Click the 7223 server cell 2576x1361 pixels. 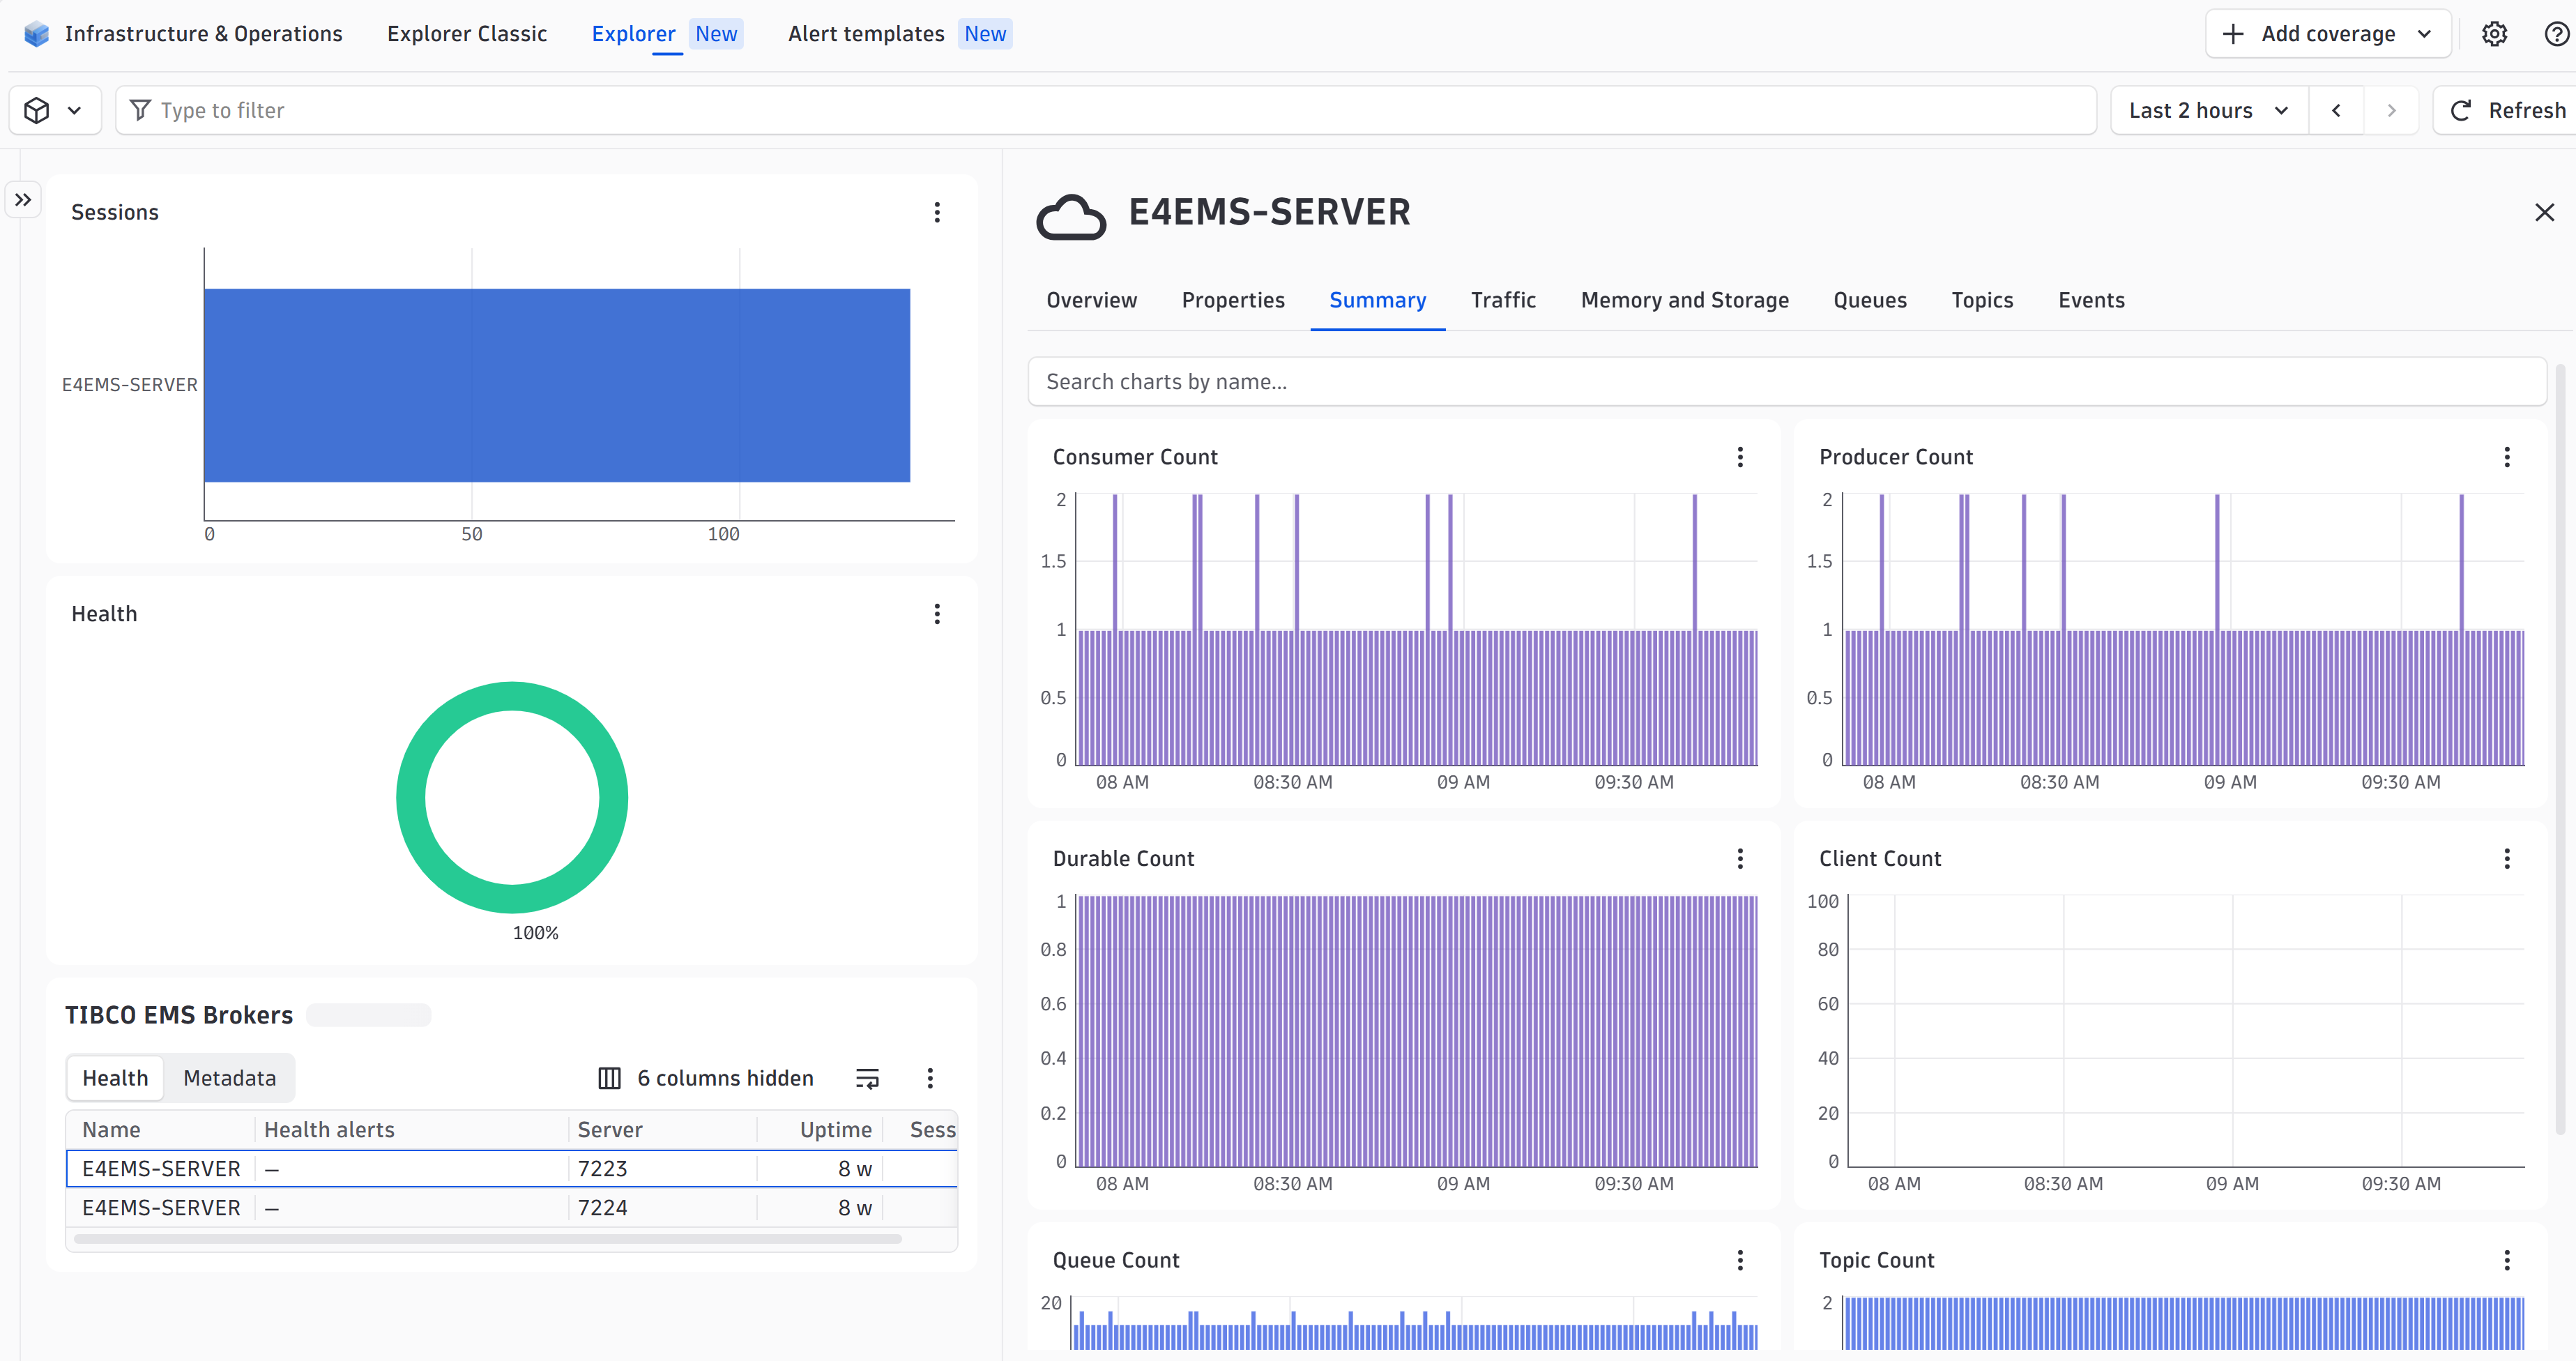point(602,1168)
